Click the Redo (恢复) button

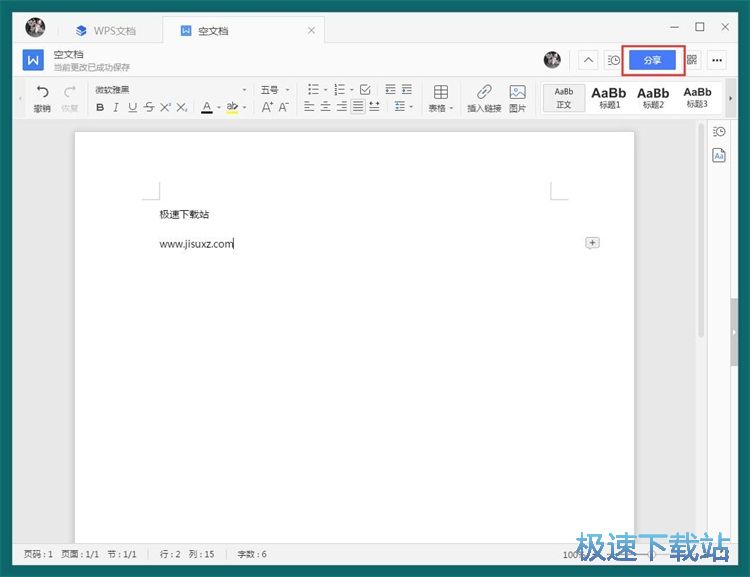pos(70,98)
